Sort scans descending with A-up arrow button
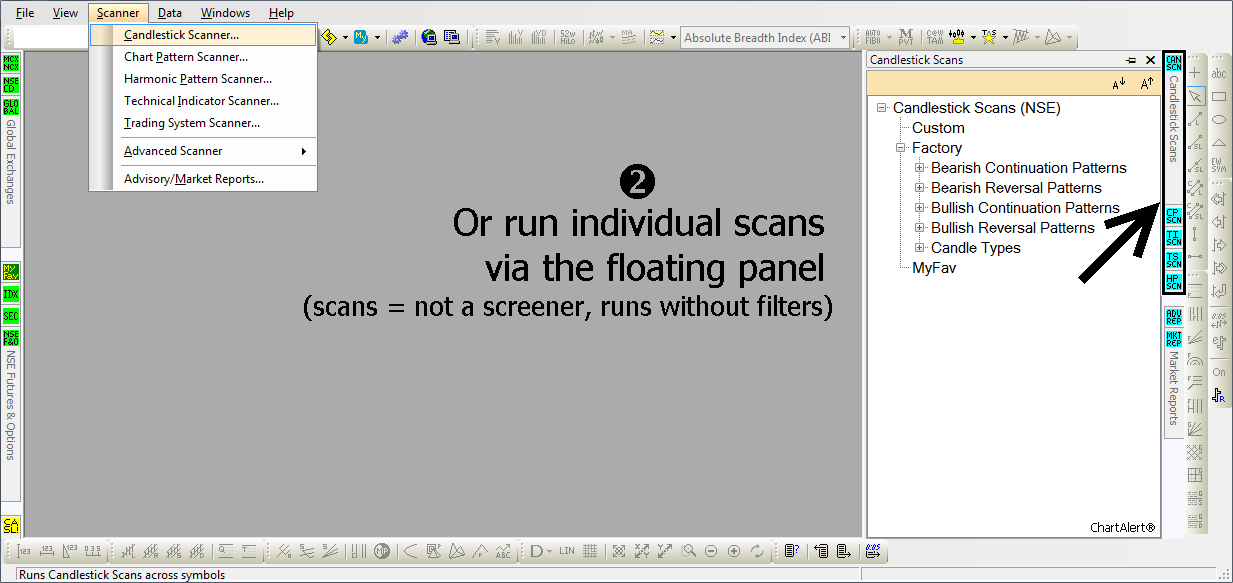The height and width of the screenshot is (583, 1233). [x=1147, y=83]
